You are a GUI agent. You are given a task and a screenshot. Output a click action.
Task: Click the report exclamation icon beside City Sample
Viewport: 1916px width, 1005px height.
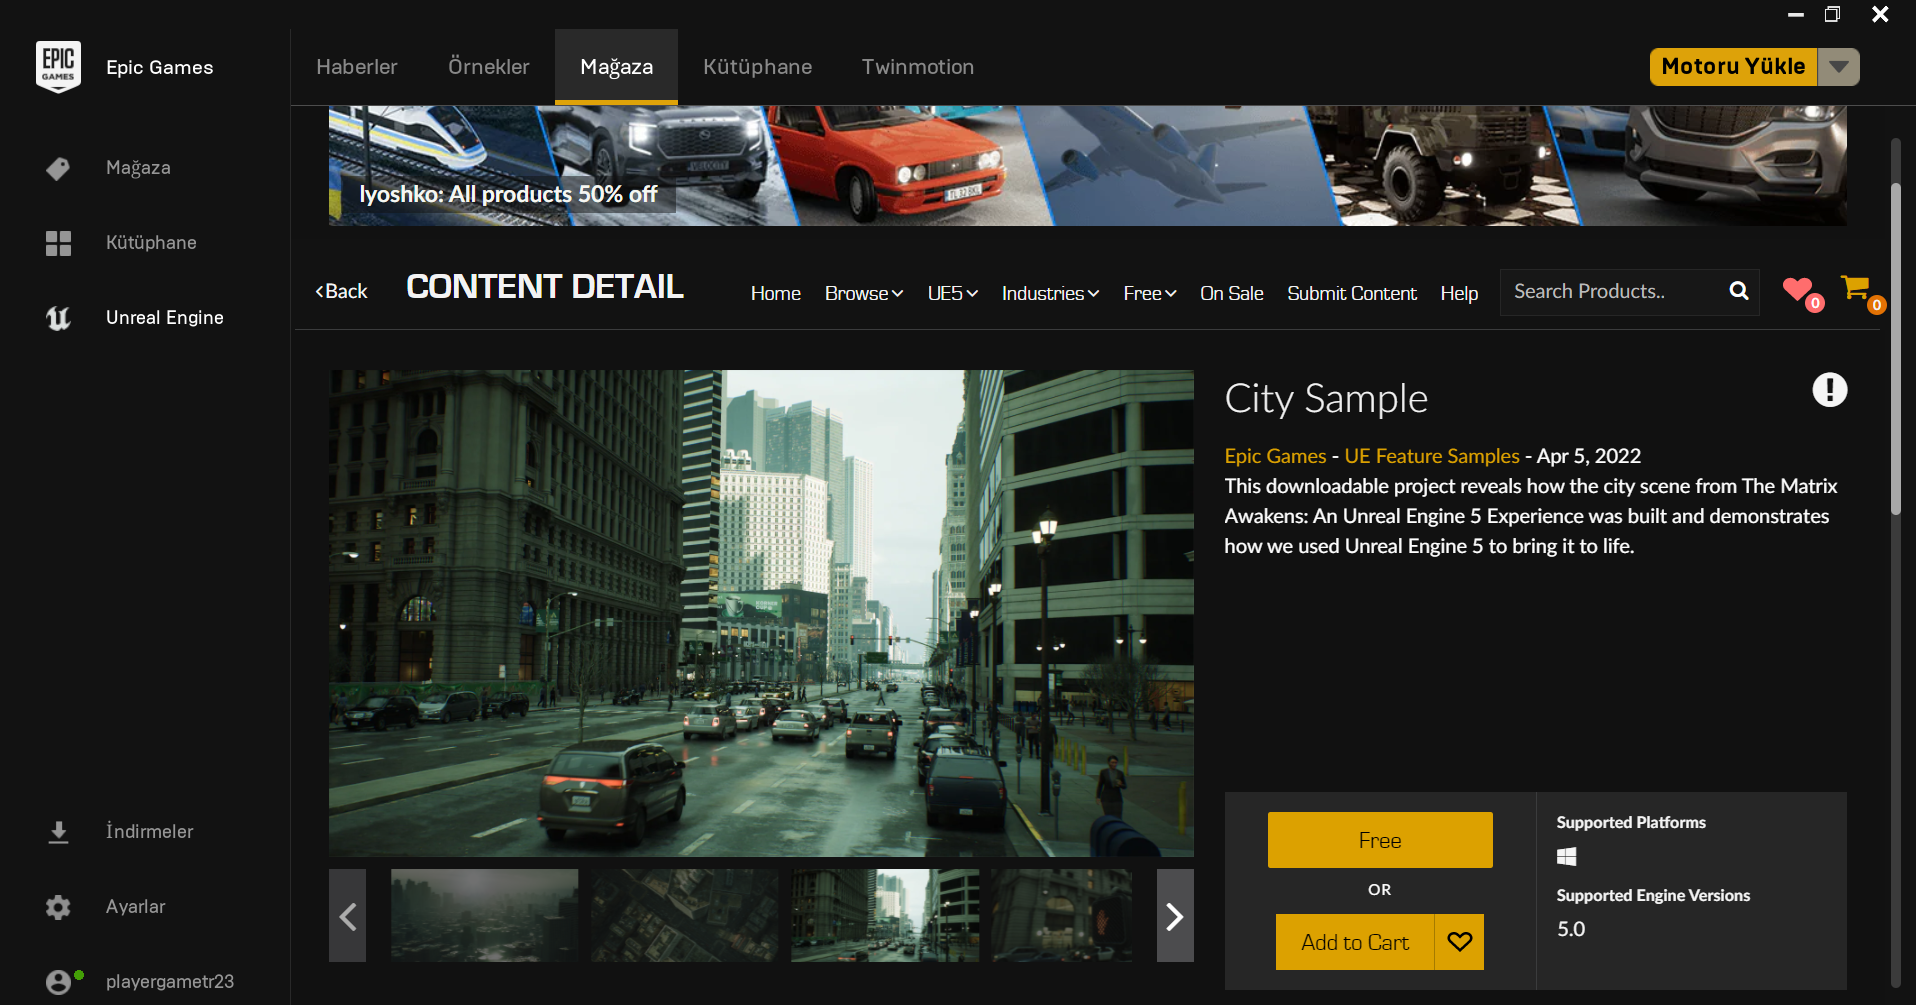(1830, 390)
